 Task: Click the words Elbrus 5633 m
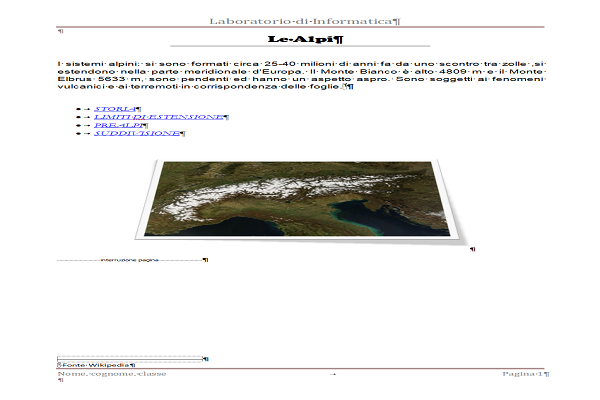click(x=101, y=79)
